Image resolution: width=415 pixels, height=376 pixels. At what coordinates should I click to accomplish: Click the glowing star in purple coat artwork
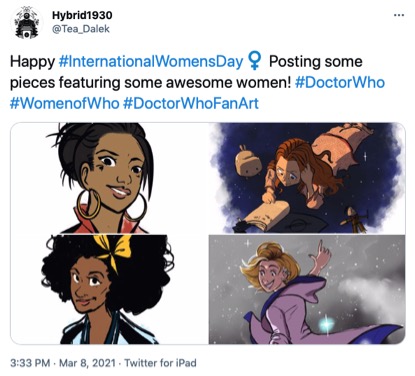(x=326, y=324)
